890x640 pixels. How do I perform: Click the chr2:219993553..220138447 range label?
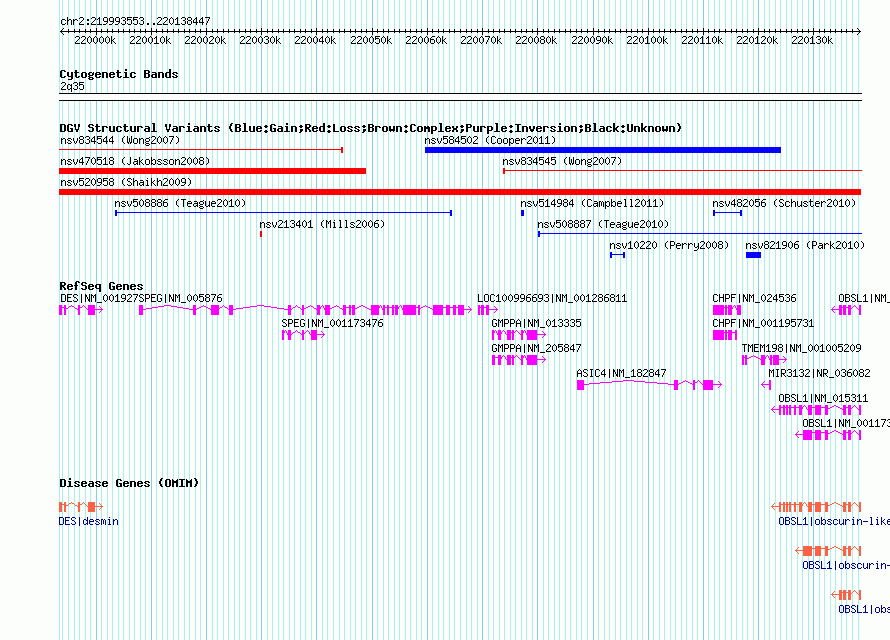[x=135, y=21]
